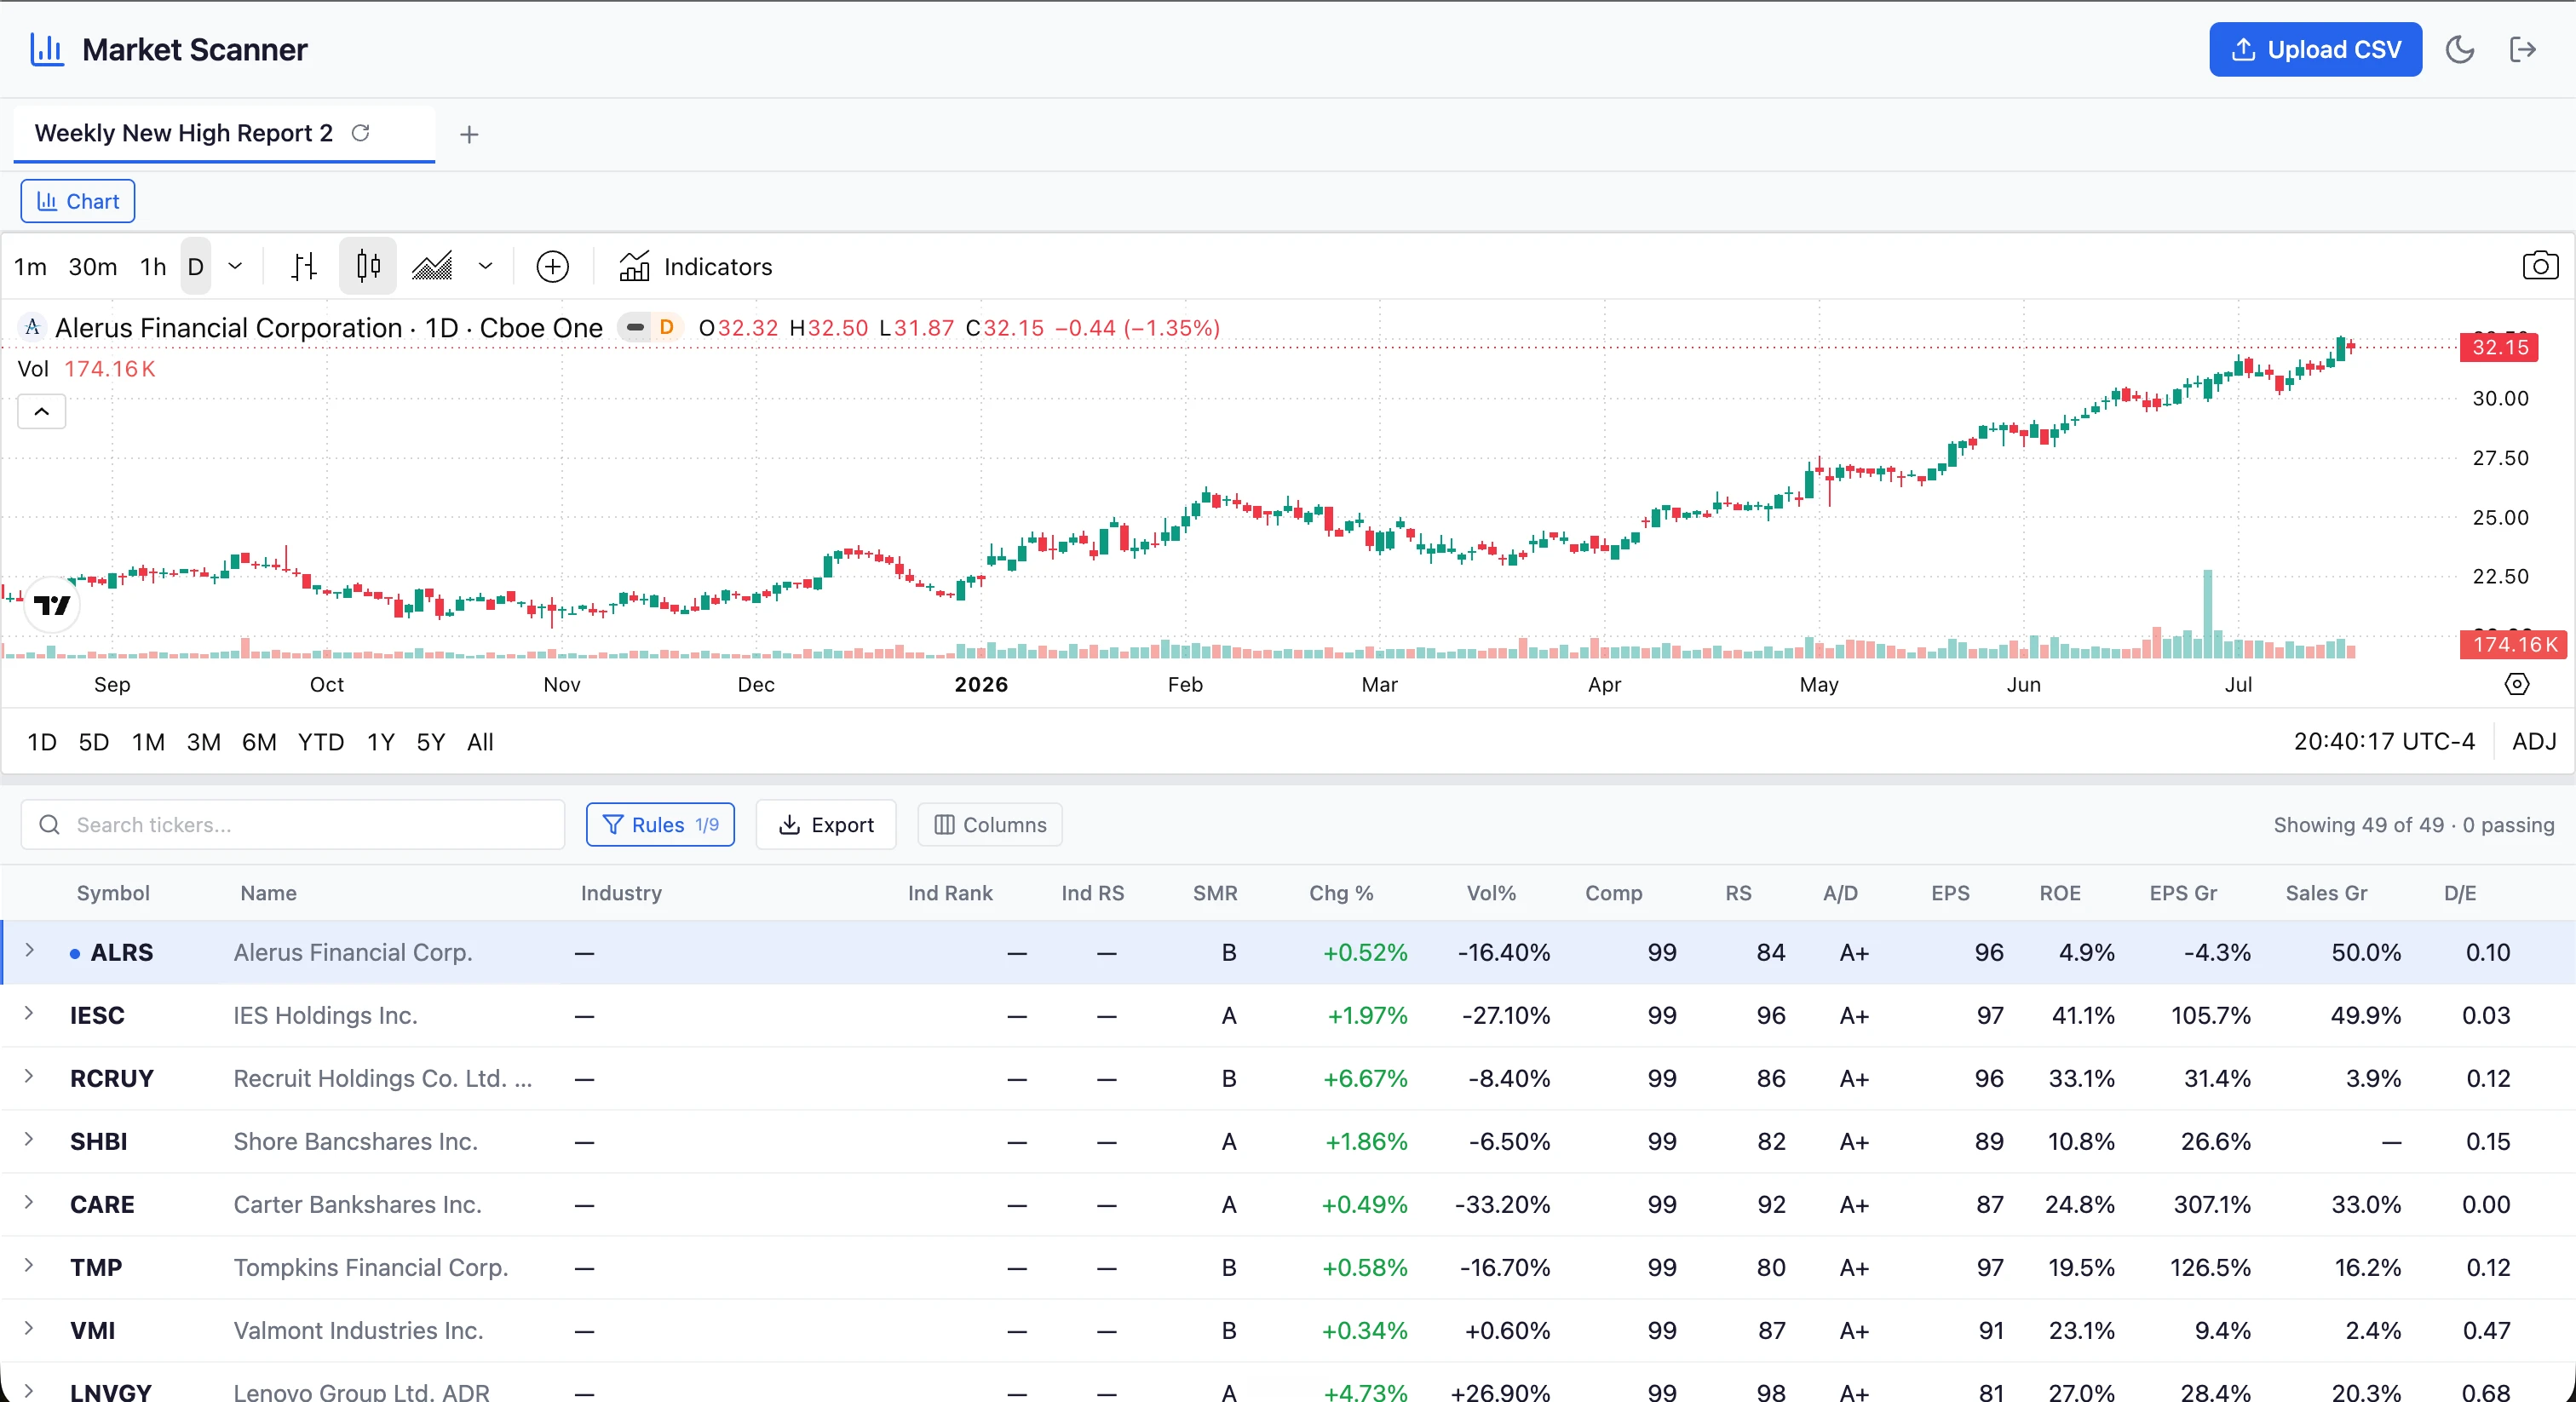The height and width of the screenshot is (1402, 2576).
Task: Click the Search tickers input field
Action: (x=293, y=825)
